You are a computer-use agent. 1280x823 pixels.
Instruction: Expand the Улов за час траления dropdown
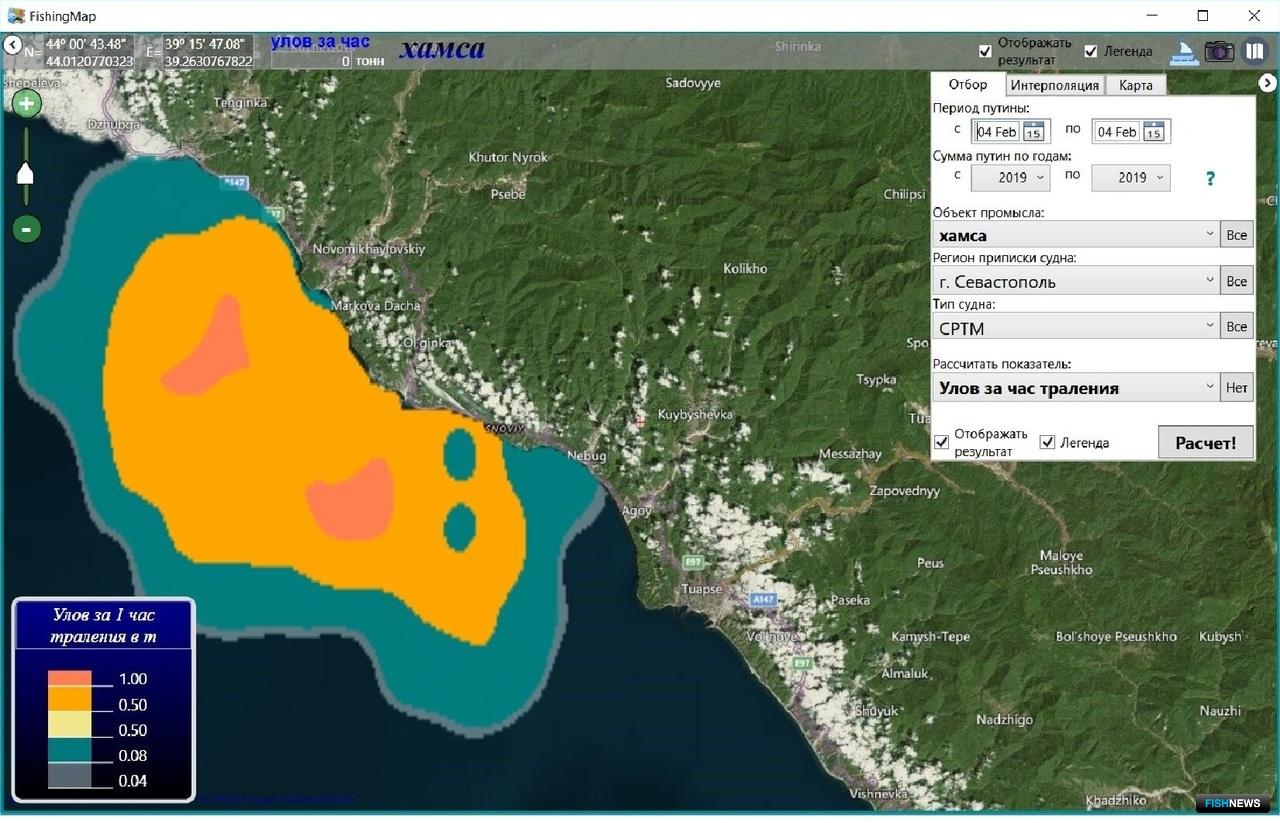pyautogui.click(x=1076, y=387)
